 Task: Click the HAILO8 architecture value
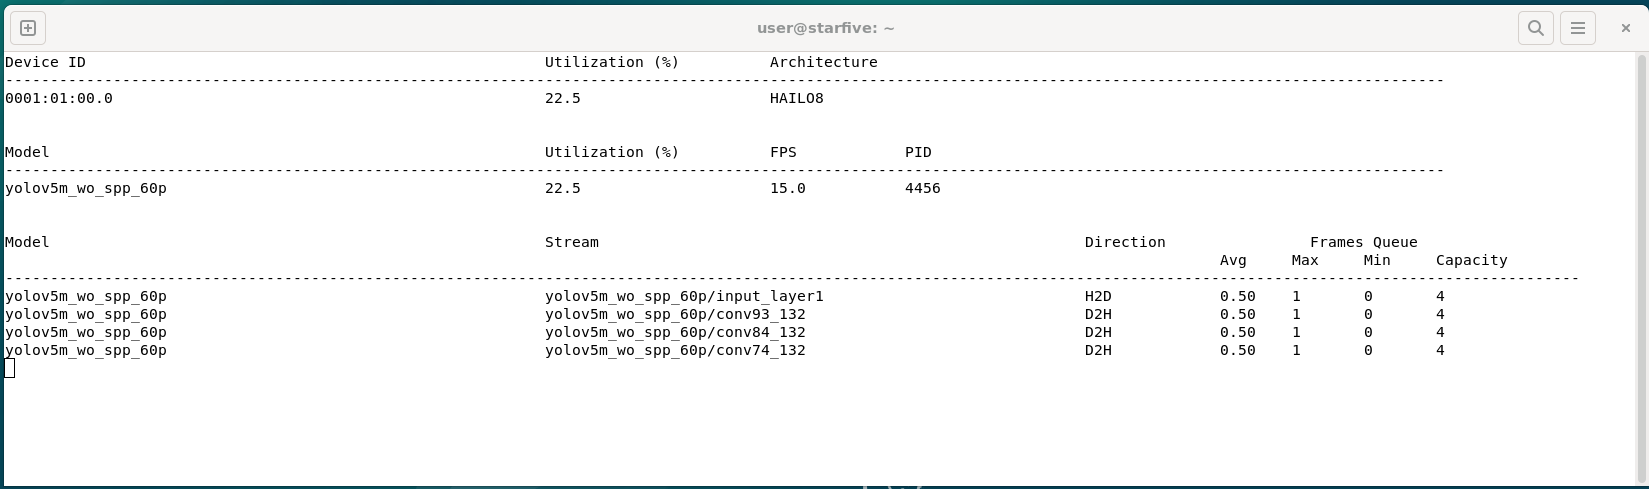pos(796,98)
